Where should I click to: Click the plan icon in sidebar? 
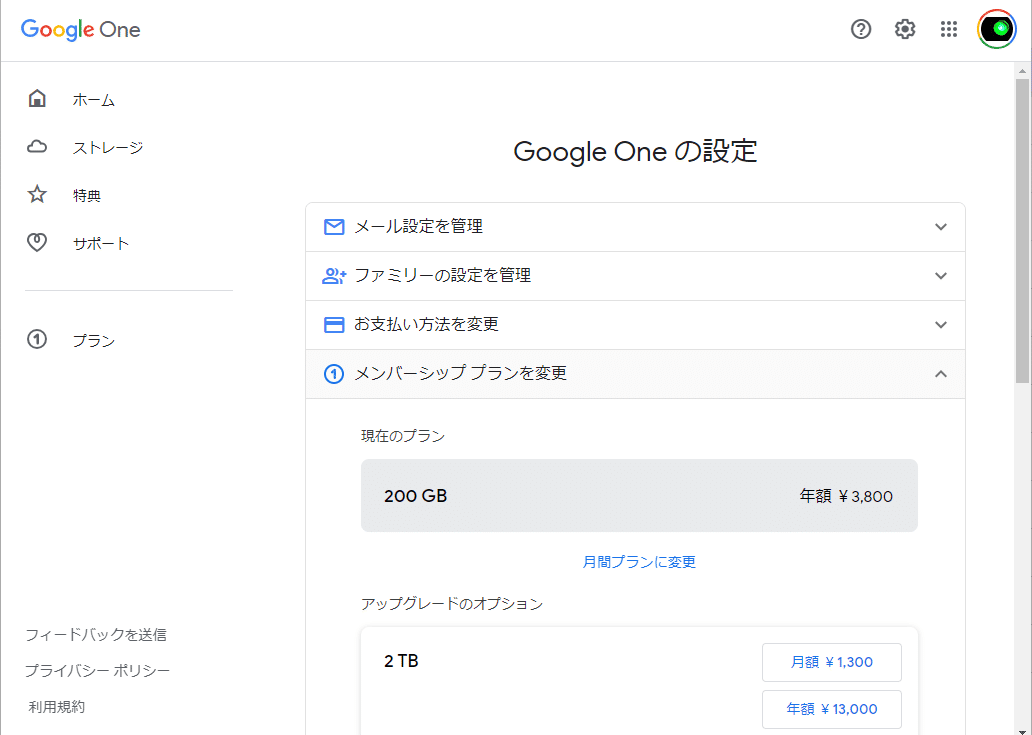click(37, 340)
